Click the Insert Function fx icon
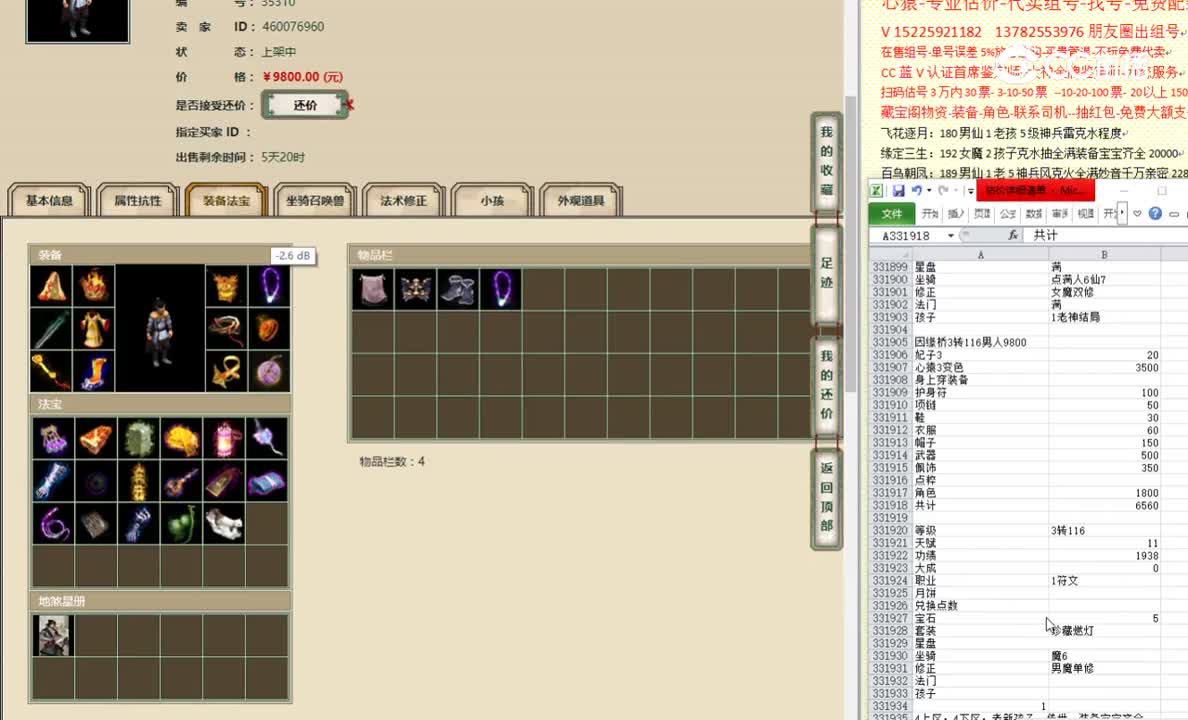The image size is (1188, 720). tap(1013, 234)
